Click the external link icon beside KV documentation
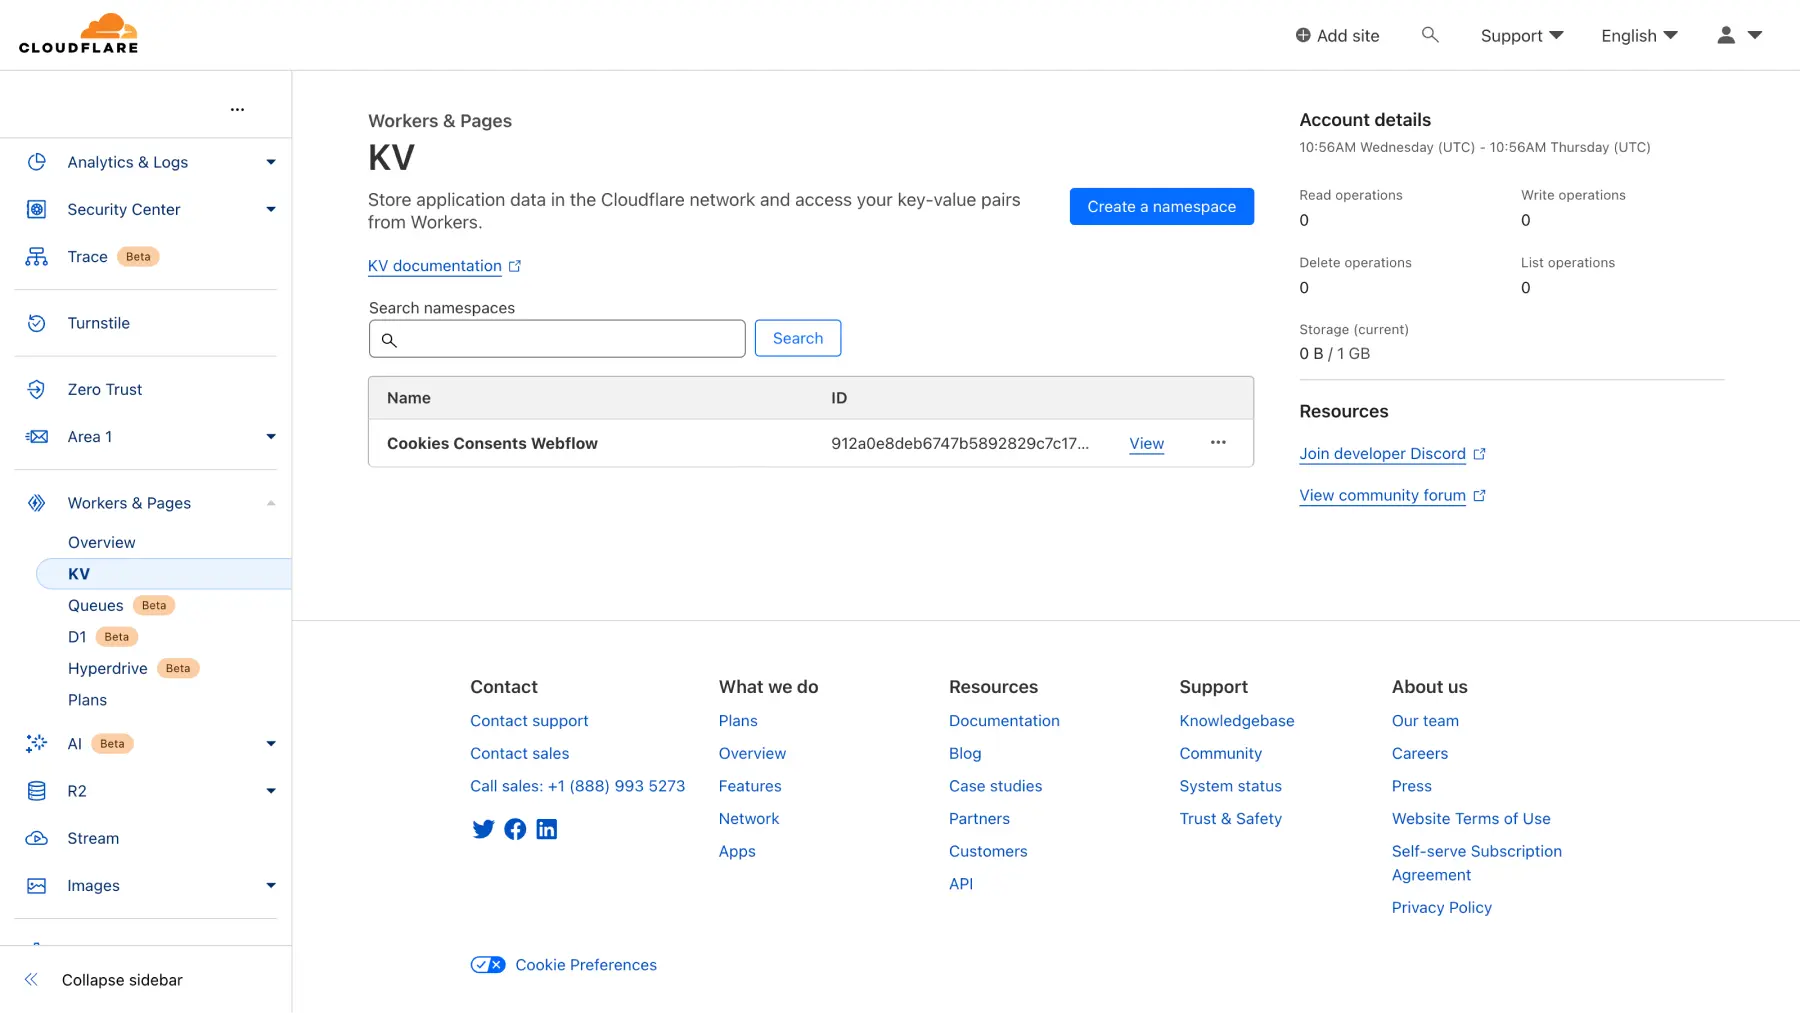This screenshot has width=1800, height=1013. point(515,266)
